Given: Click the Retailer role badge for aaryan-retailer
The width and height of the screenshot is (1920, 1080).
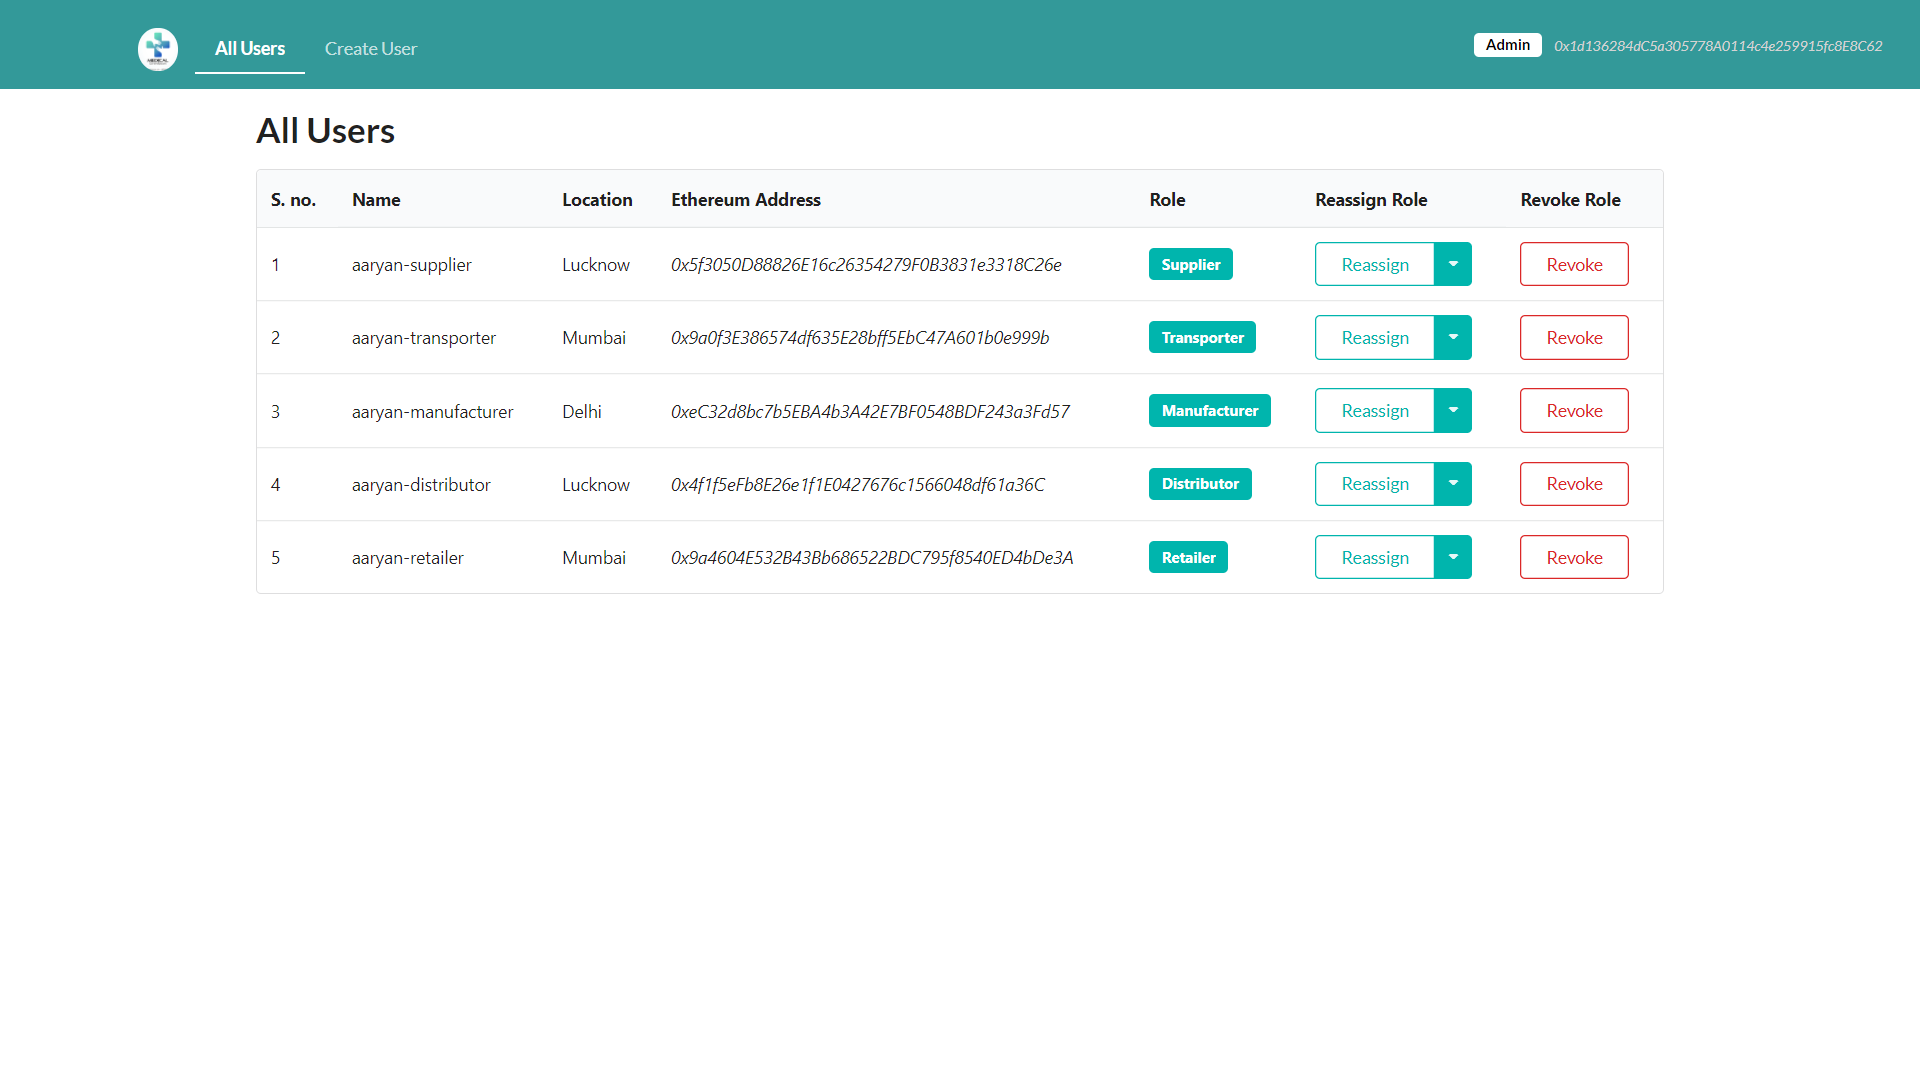Looking at the screenshot, I should (1188, 556).
